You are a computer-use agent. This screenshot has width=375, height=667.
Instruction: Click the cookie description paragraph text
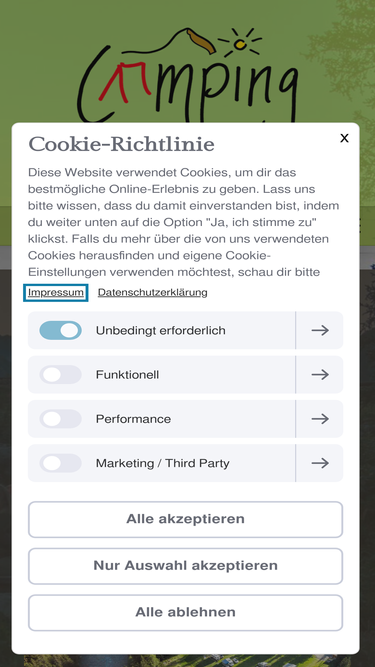tap(184, 222)
